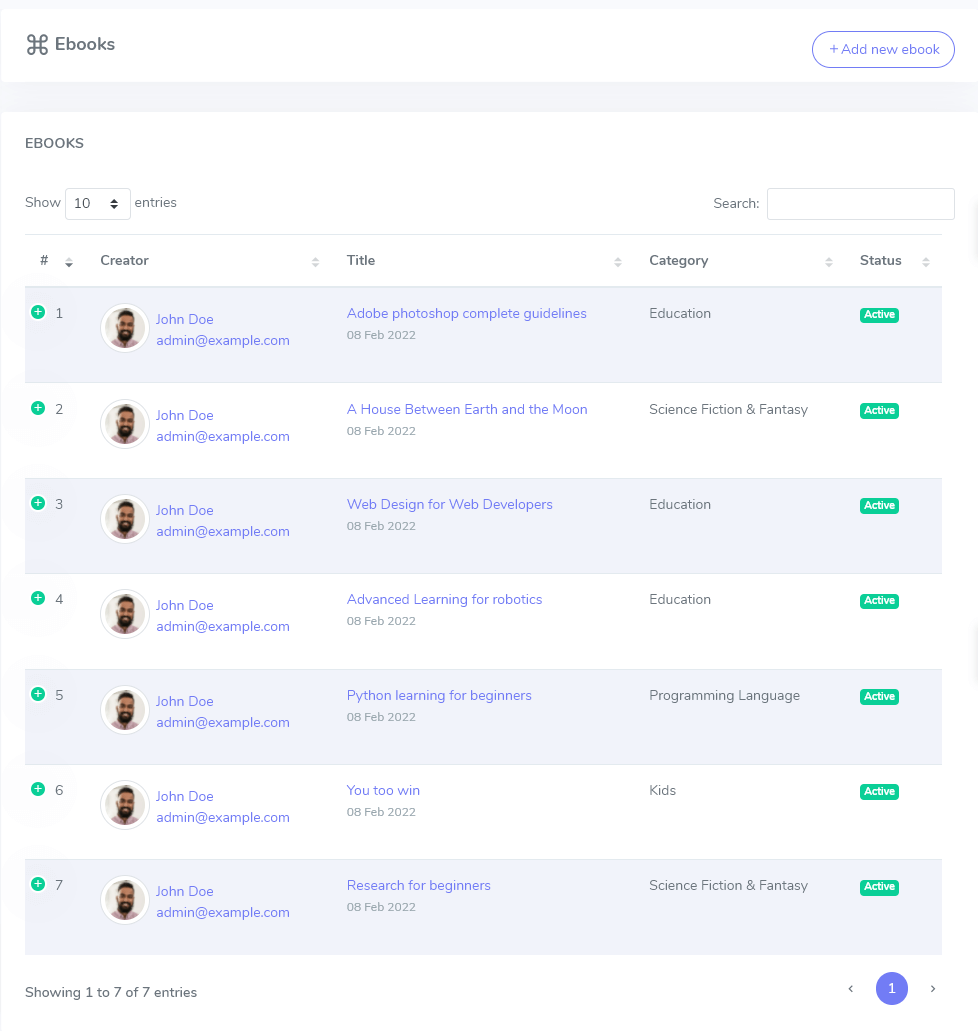Go to the previous page arrow
The width and height of the screenshot is (978, 1031).
coord(851,989)
